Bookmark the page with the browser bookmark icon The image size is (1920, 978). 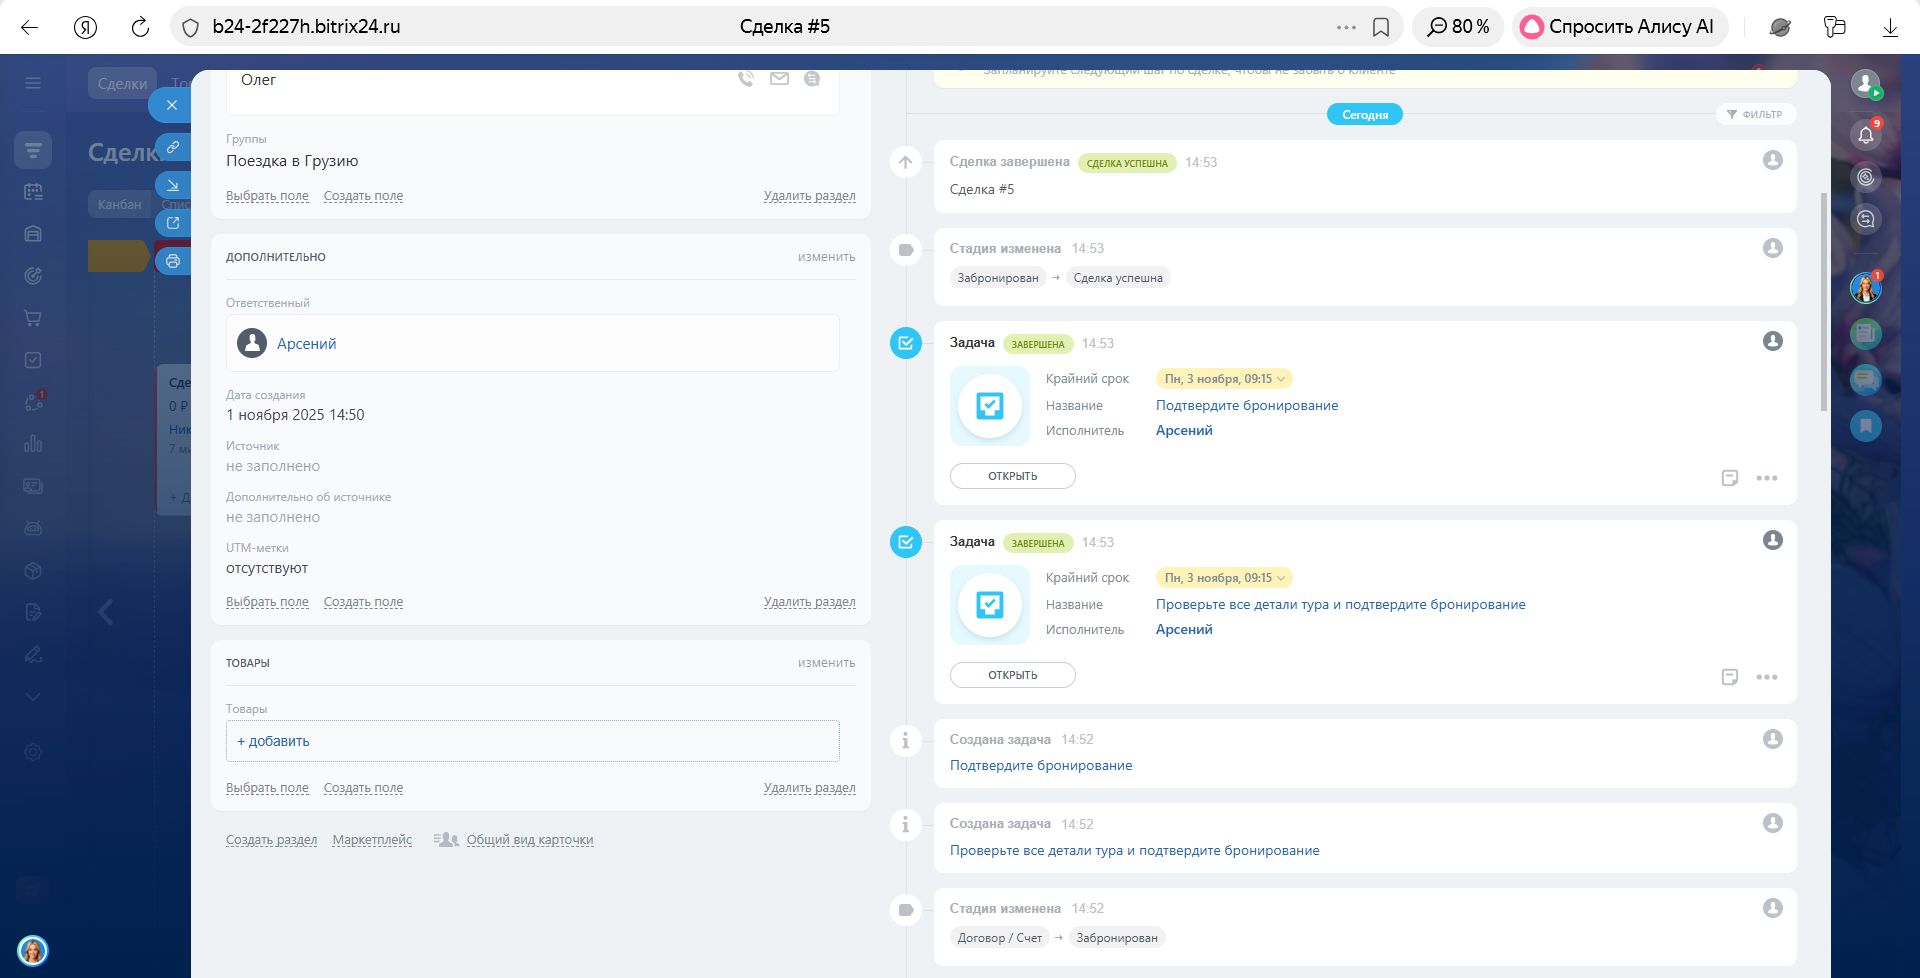pos(1381,27)
